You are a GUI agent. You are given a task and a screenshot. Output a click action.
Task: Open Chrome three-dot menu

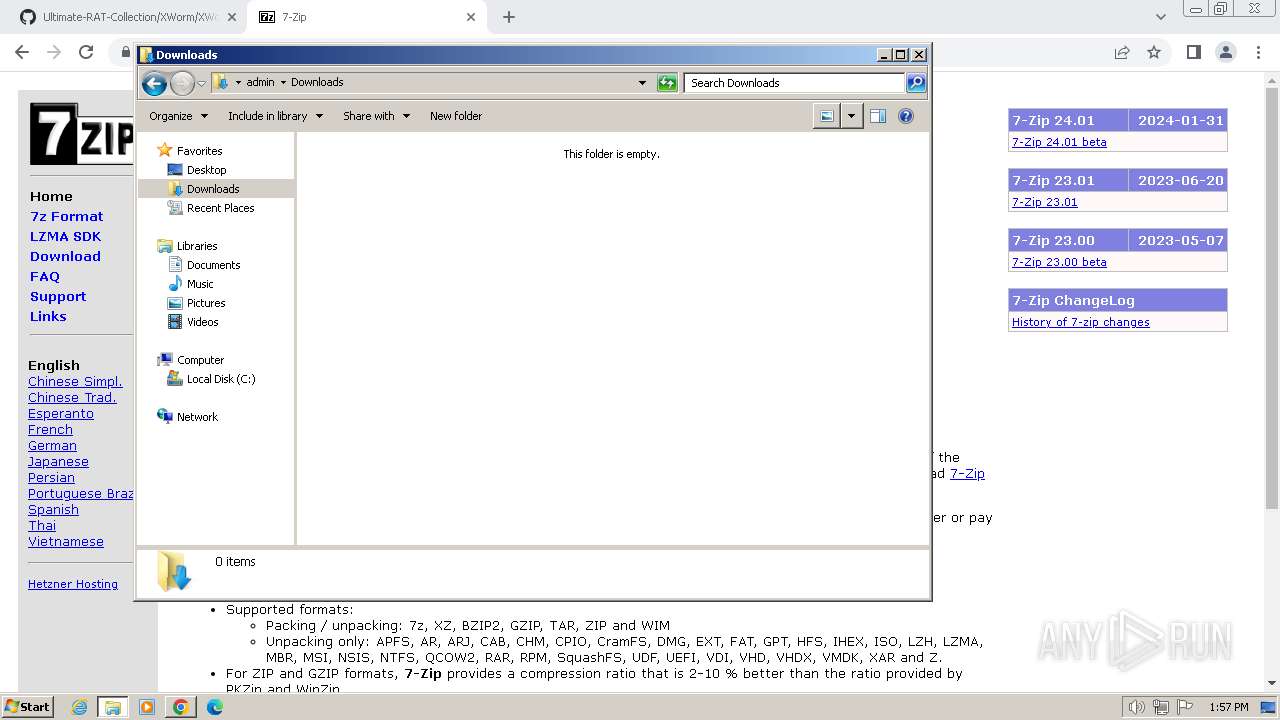click(1259, 52)
